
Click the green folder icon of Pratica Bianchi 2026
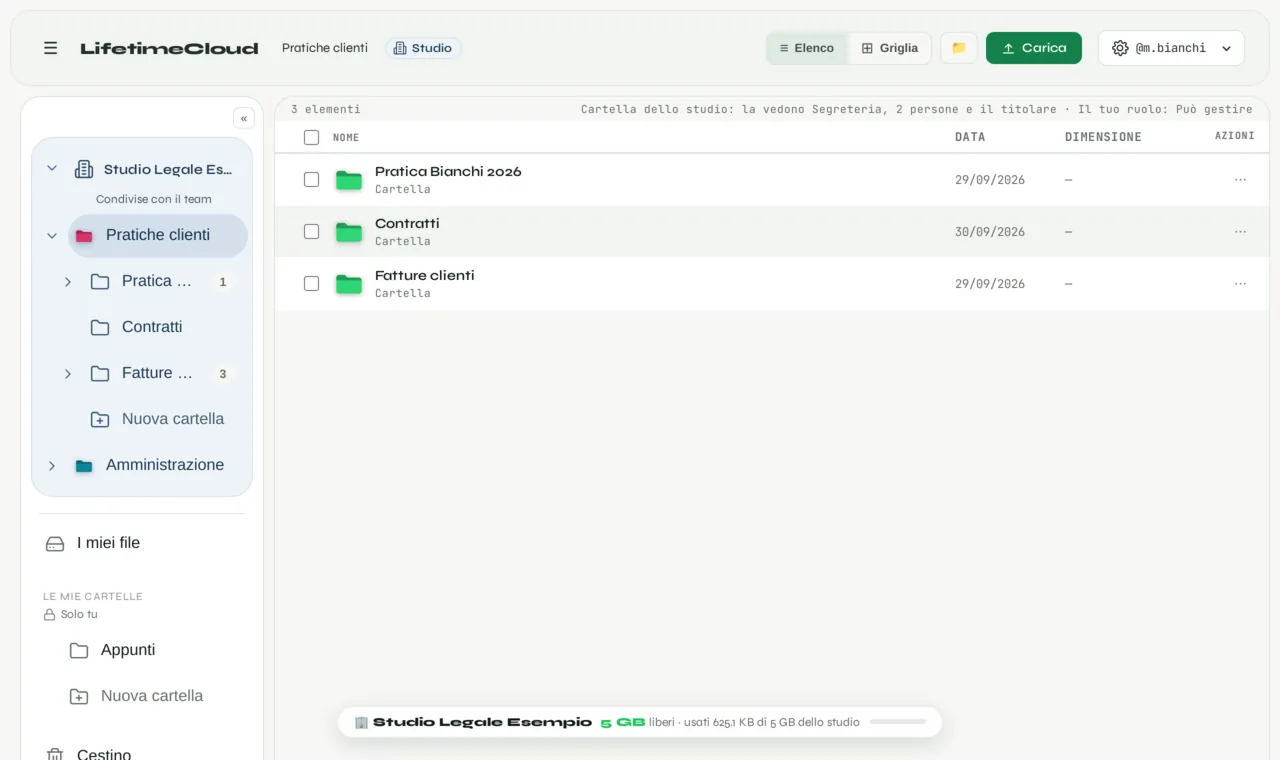(349, 180)
